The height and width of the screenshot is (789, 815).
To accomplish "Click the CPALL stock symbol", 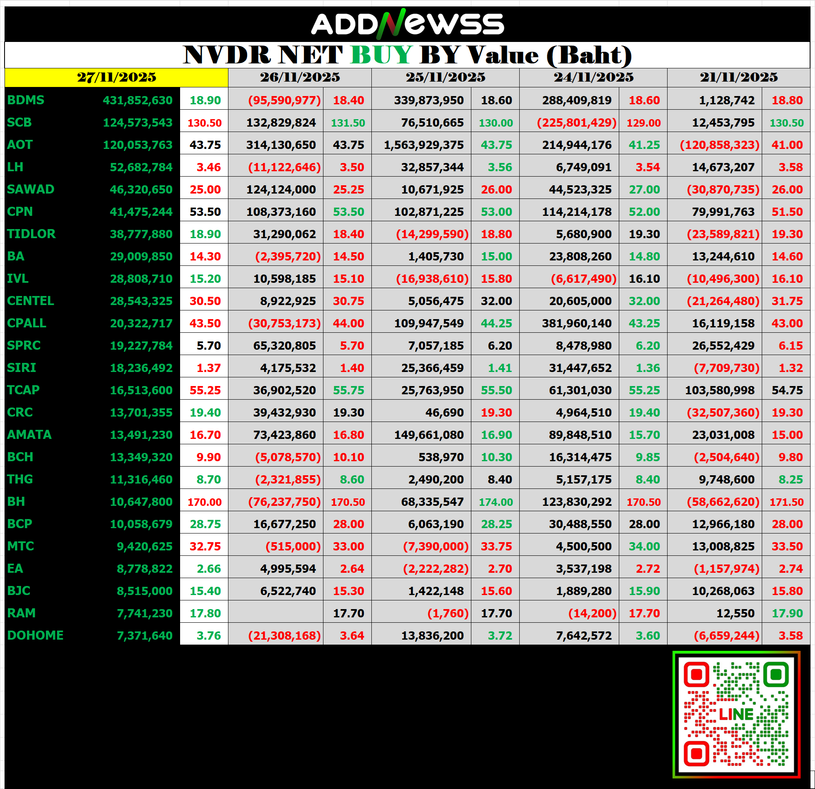I will tap(27, 323).
